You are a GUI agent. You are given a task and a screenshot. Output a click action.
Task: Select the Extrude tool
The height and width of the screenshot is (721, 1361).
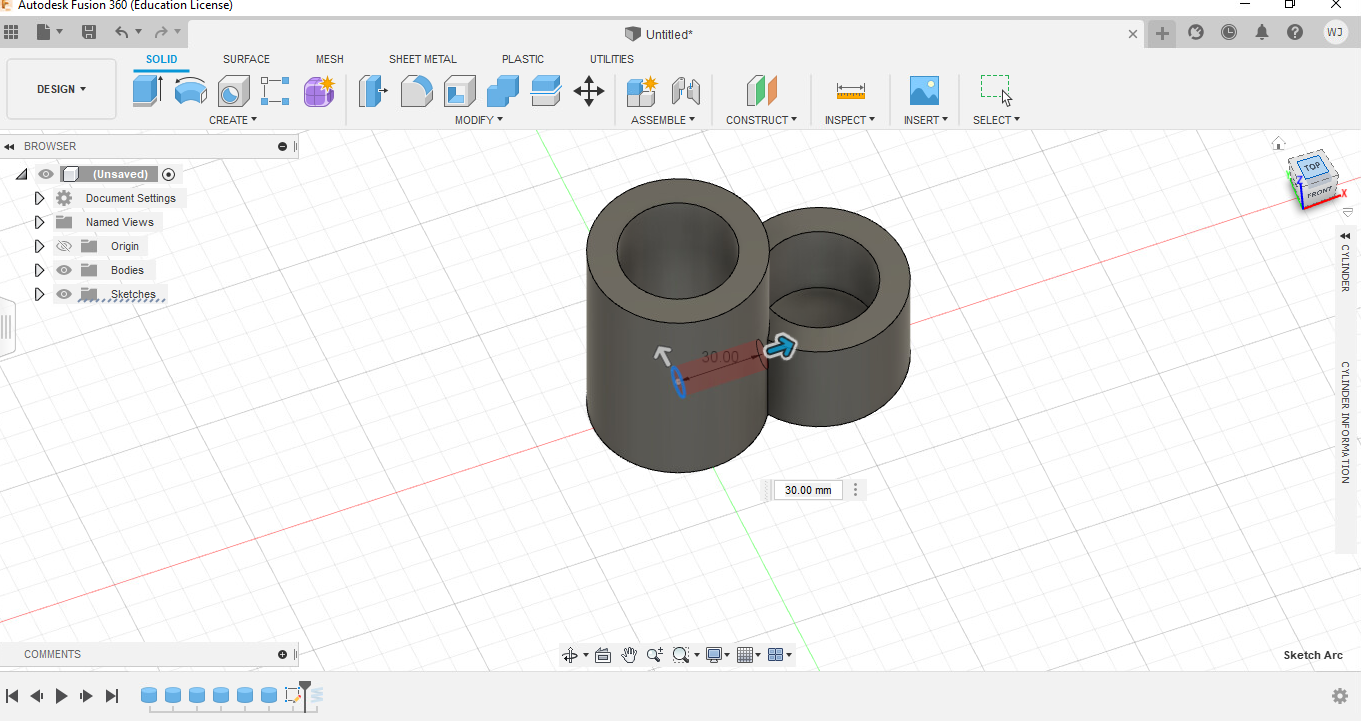(x=145, y=91)
